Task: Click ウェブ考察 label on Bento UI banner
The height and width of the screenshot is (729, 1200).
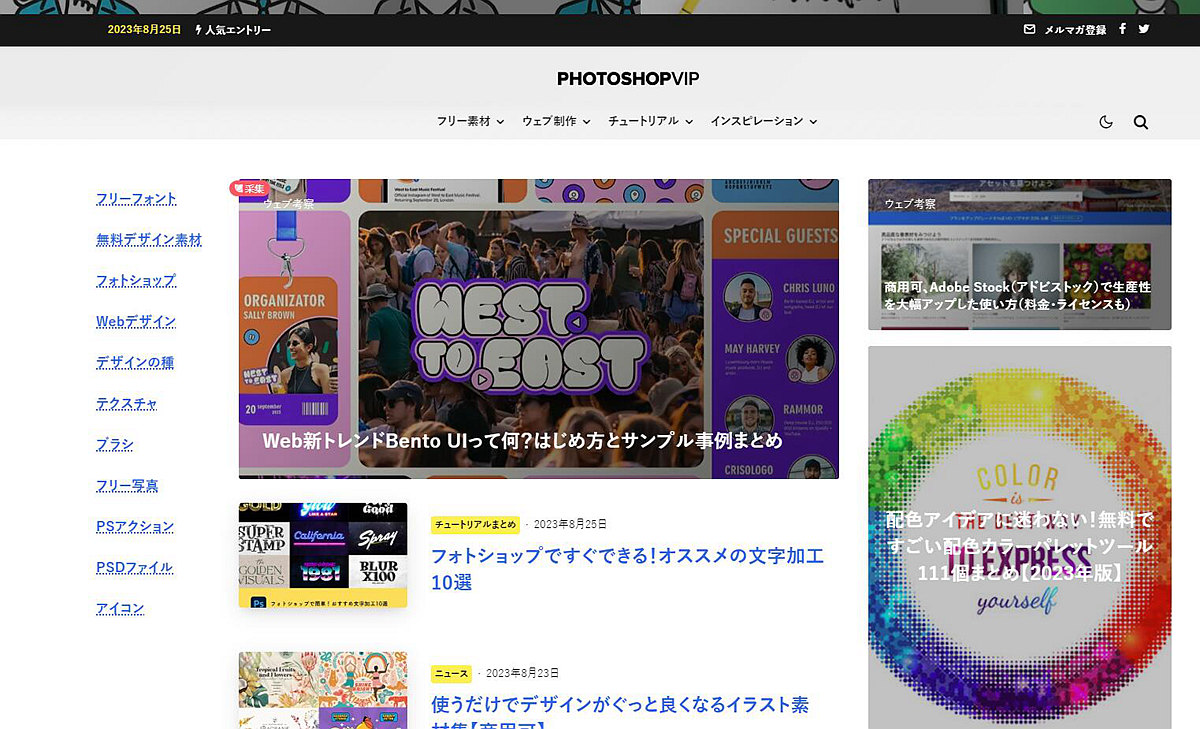Action: tap(288, 204)
